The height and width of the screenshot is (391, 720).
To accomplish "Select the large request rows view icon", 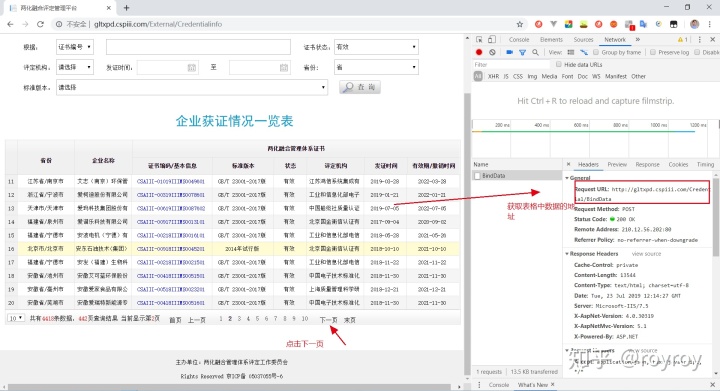I will (x=571, y=53).
